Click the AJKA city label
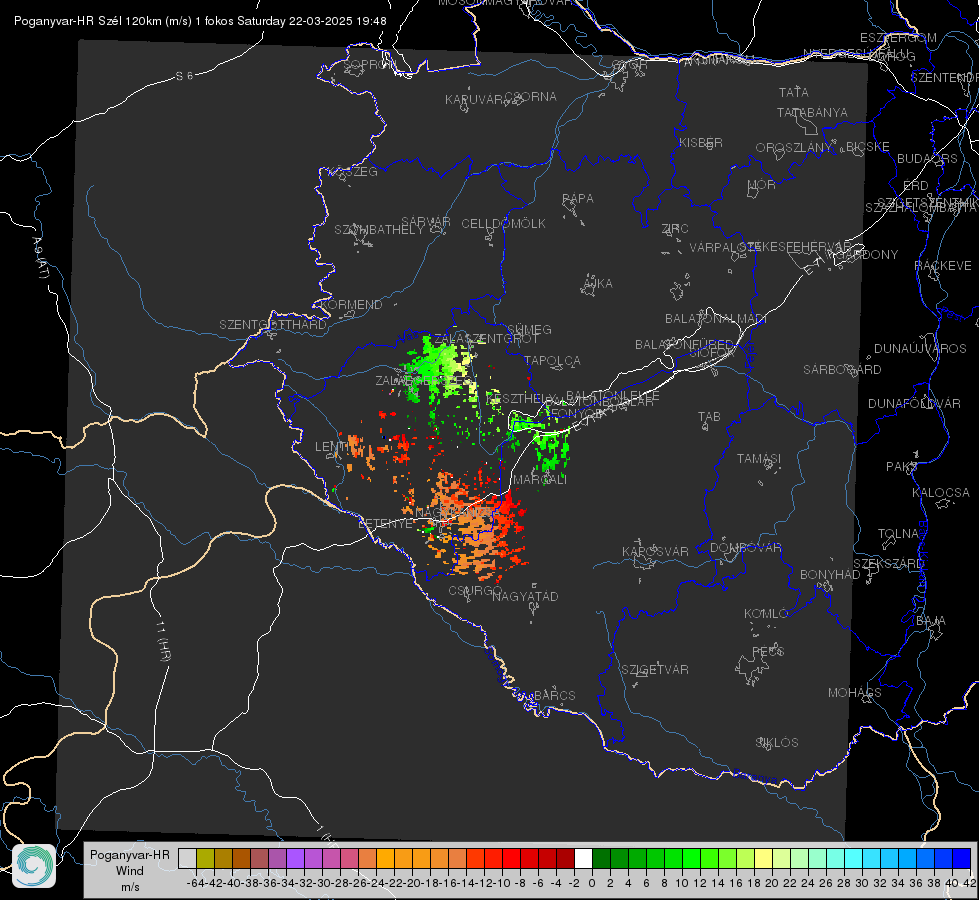The height and width of the screenshot is (900, 979). pyautogui.click(x=598, y=284)
